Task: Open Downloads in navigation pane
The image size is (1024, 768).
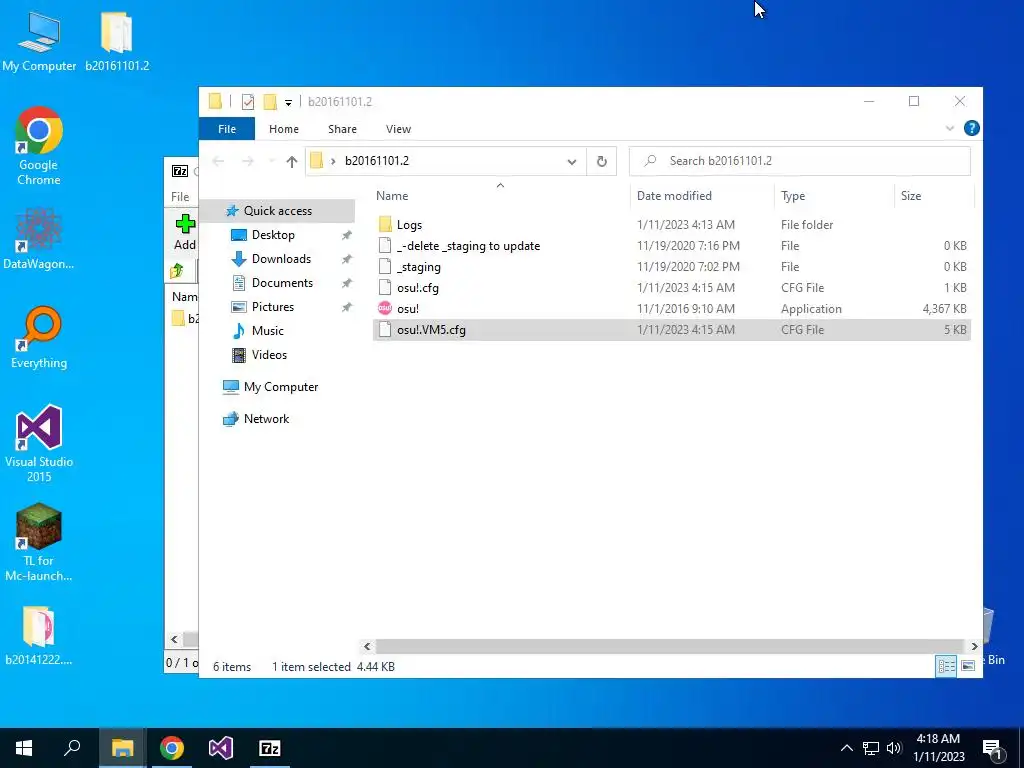Action: (281, 259)
